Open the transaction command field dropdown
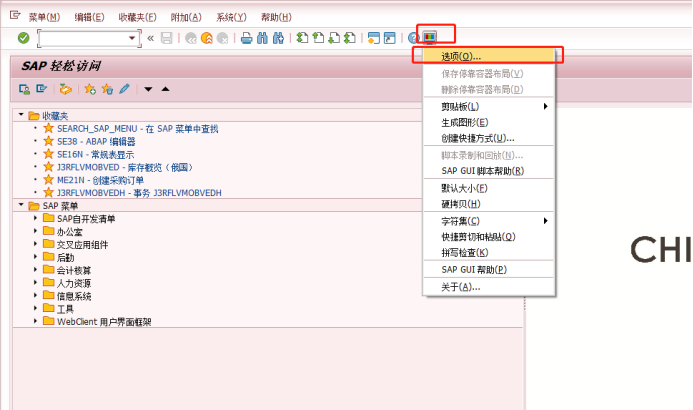693x410 pixels. (132, 38)
